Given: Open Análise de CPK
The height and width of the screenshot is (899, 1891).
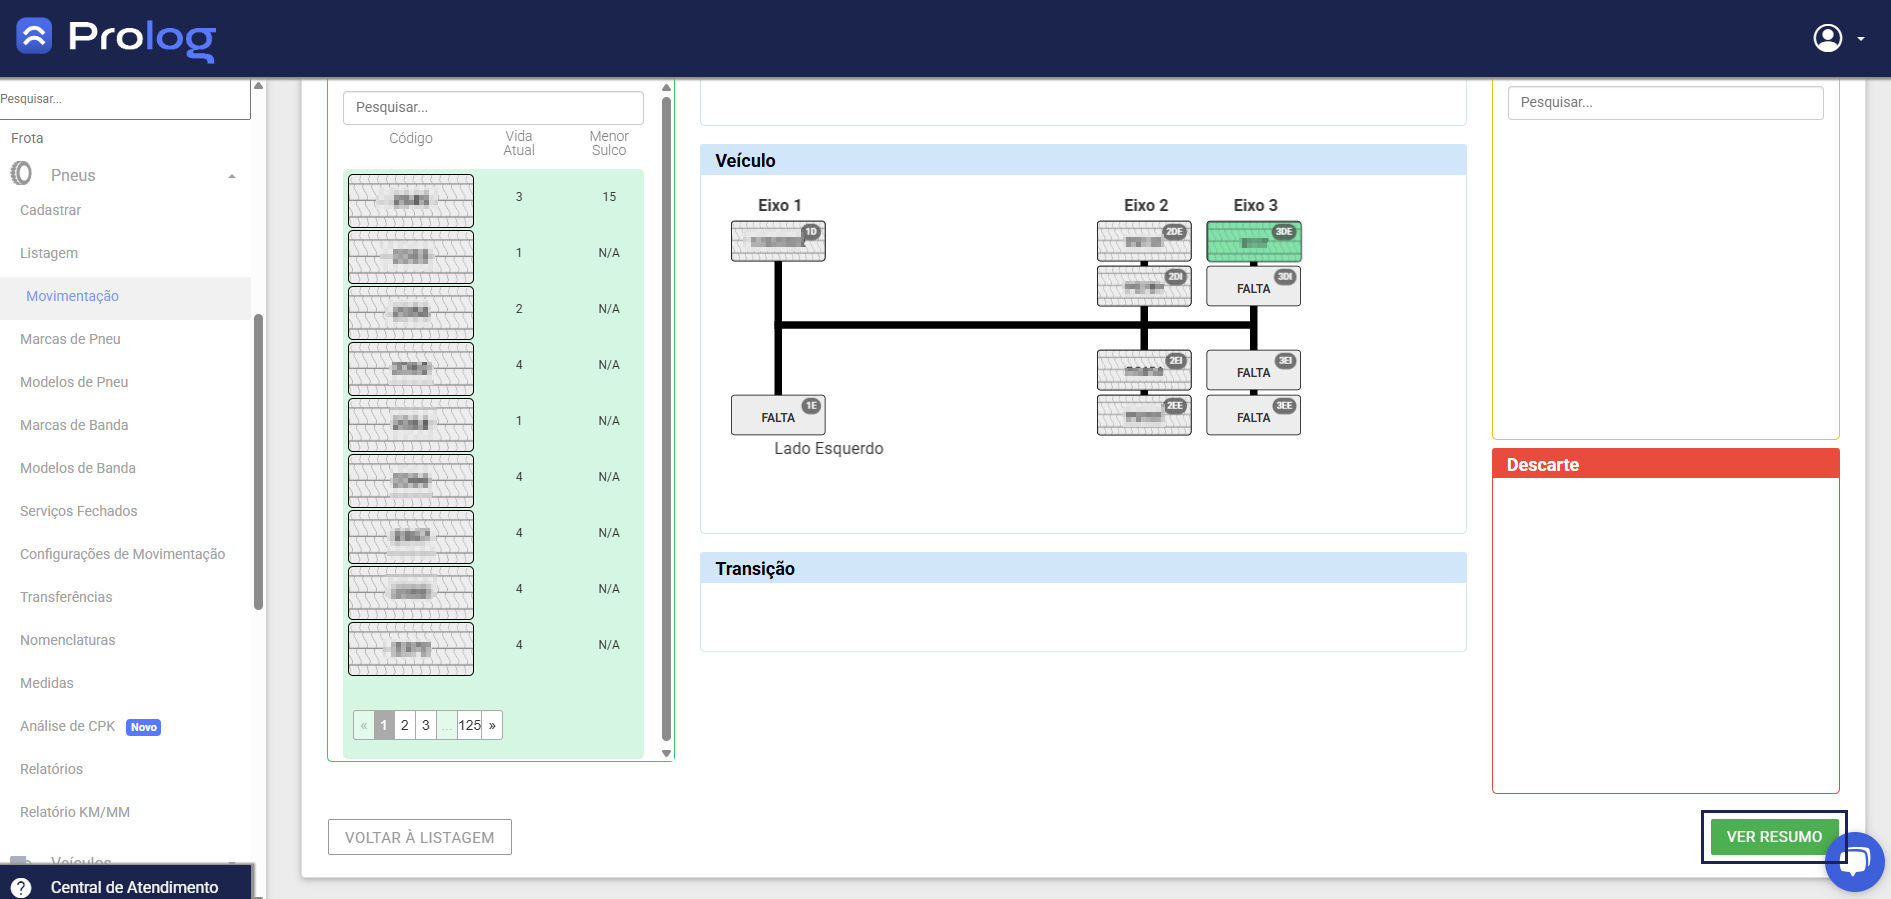Looking at the screenshot, I should coord(68,726).
